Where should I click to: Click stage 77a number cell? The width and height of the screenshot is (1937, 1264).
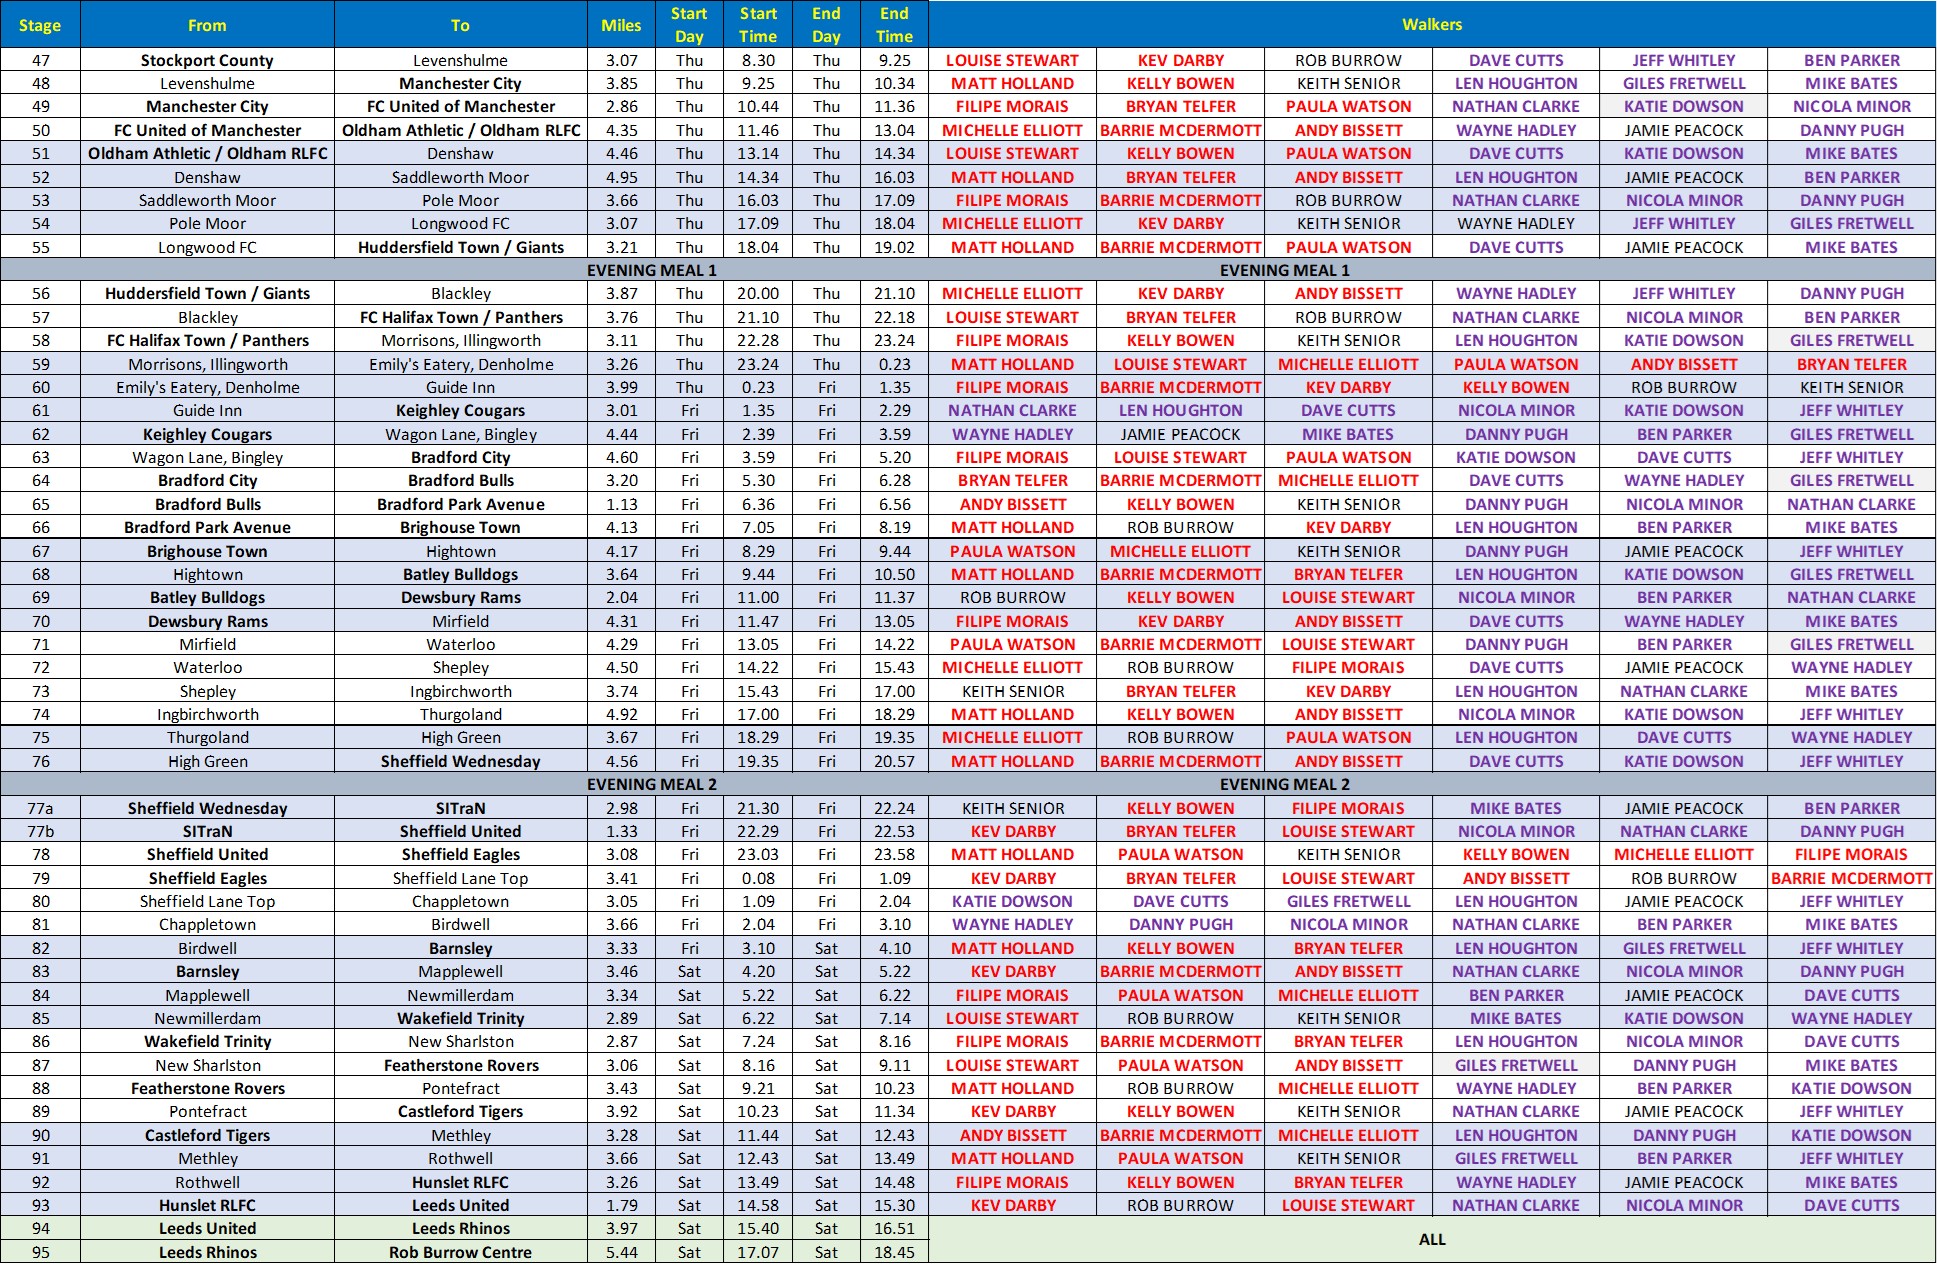40,808
